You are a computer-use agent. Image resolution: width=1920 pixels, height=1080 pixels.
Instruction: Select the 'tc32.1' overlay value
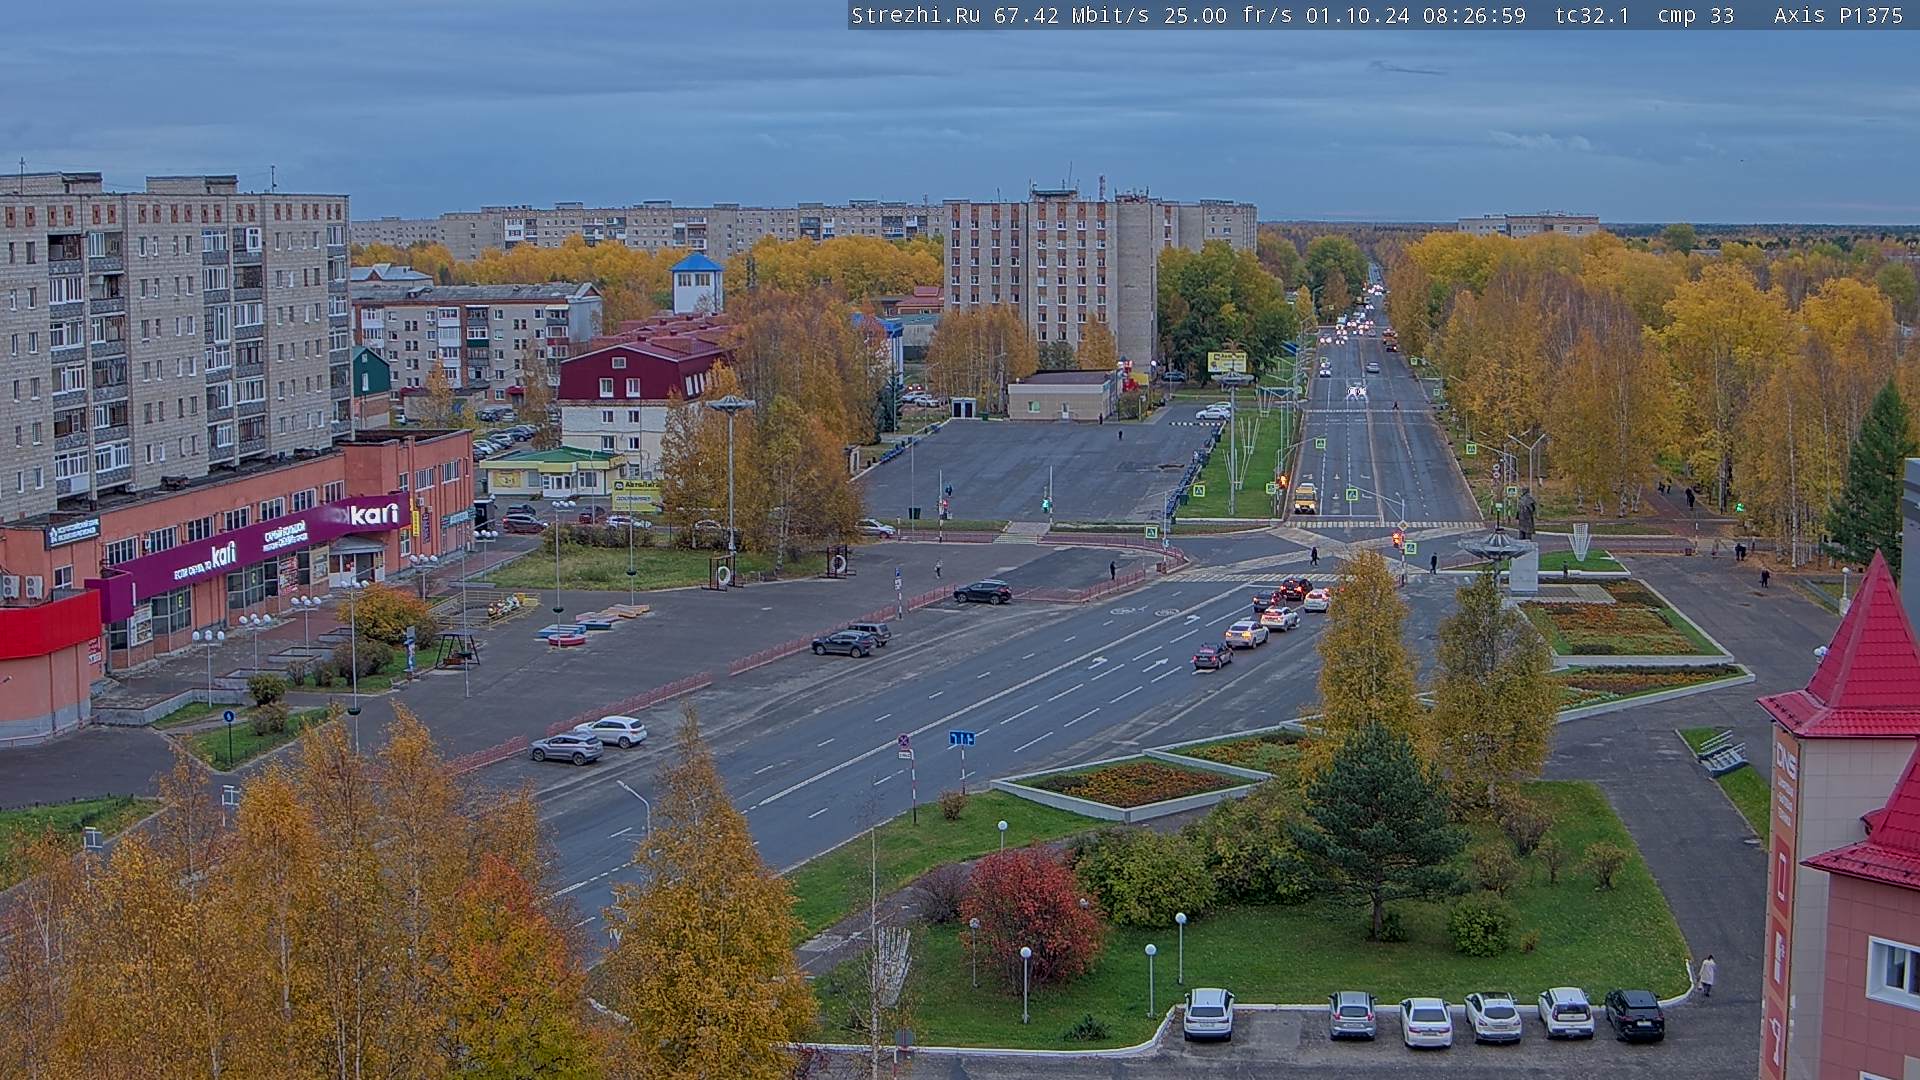[1592, 15]
